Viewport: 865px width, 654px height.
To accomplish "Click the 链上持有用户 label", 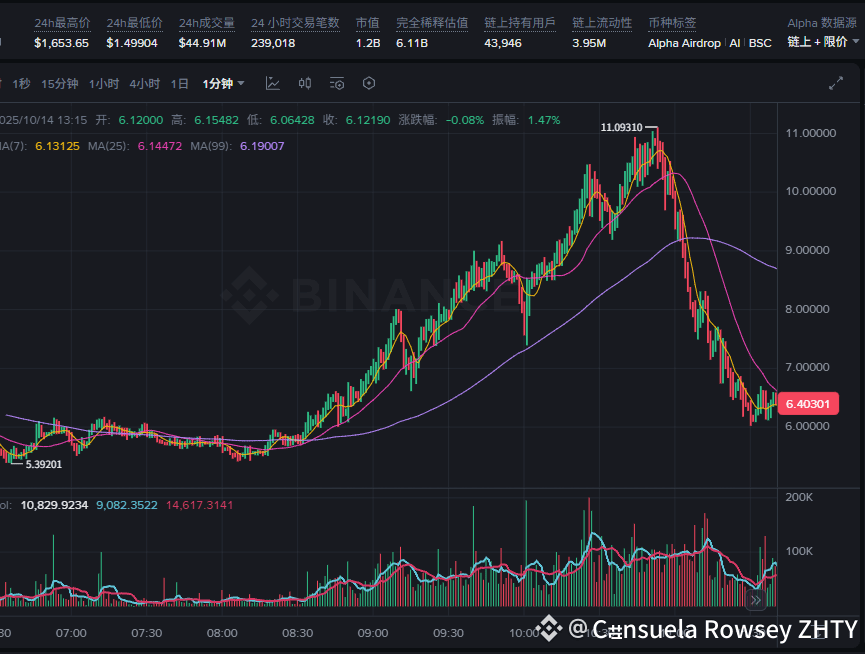I will click(x=520, y=23).
